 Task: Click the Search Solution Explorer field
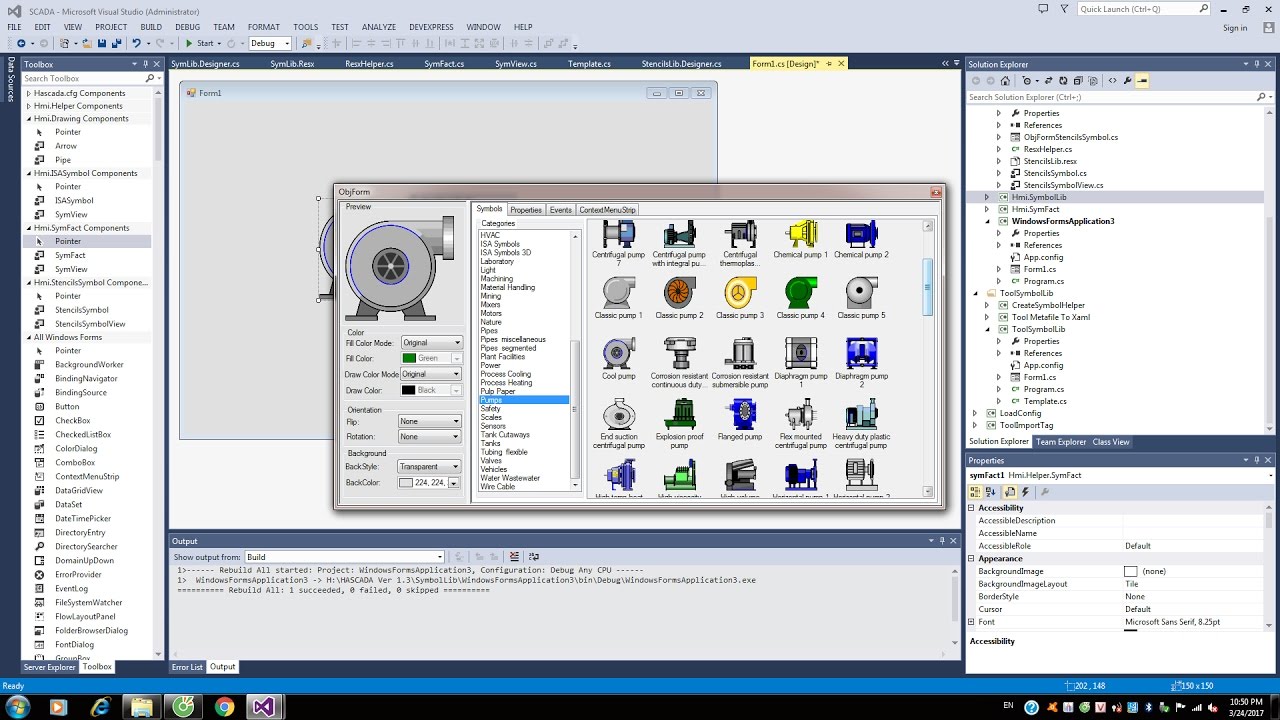pyautogui.click(x=1111, y=97)
